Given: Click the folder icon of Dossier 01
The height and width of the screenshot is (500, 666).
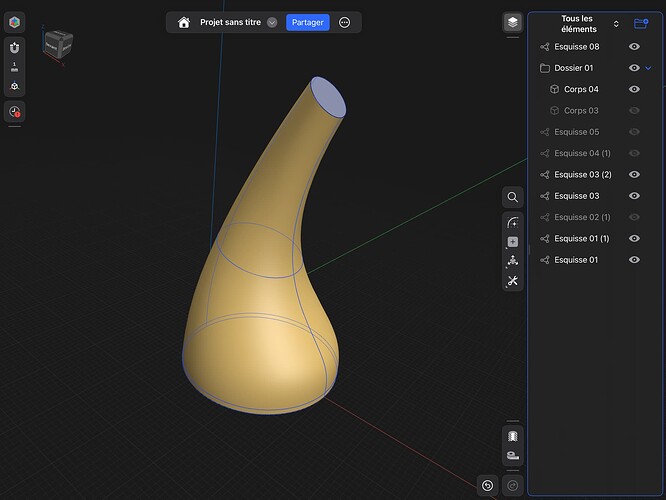Looking at the screenshot, I should click(545, 68).
